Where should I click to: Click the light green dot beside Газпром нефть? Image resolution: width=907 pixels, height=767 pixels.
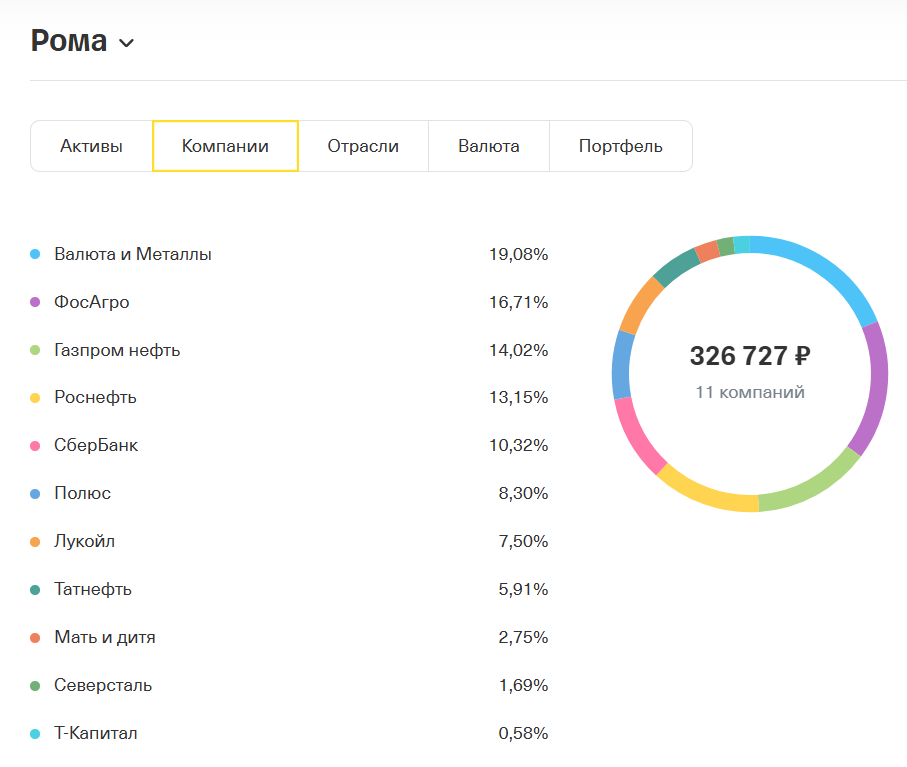(x=35, y=350)
